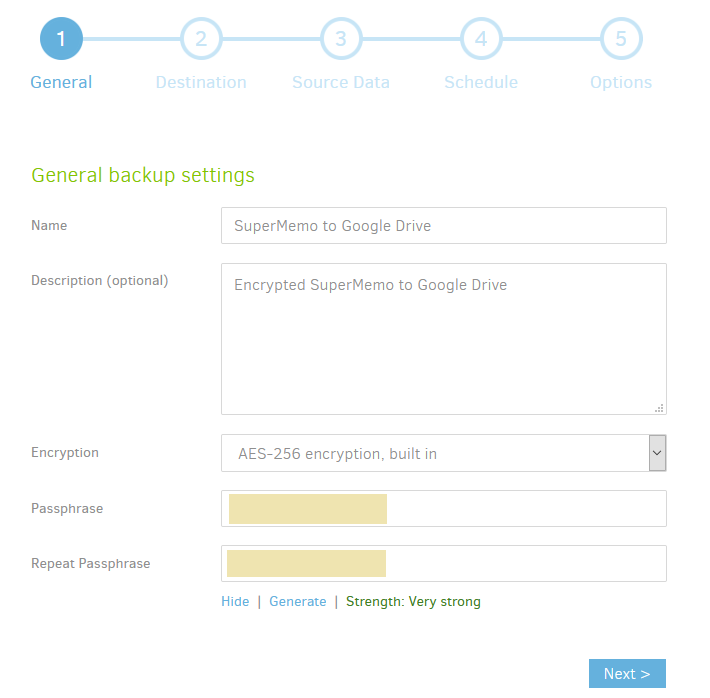
Task: Click the step 1 circle icon
Action: point(62,39)
